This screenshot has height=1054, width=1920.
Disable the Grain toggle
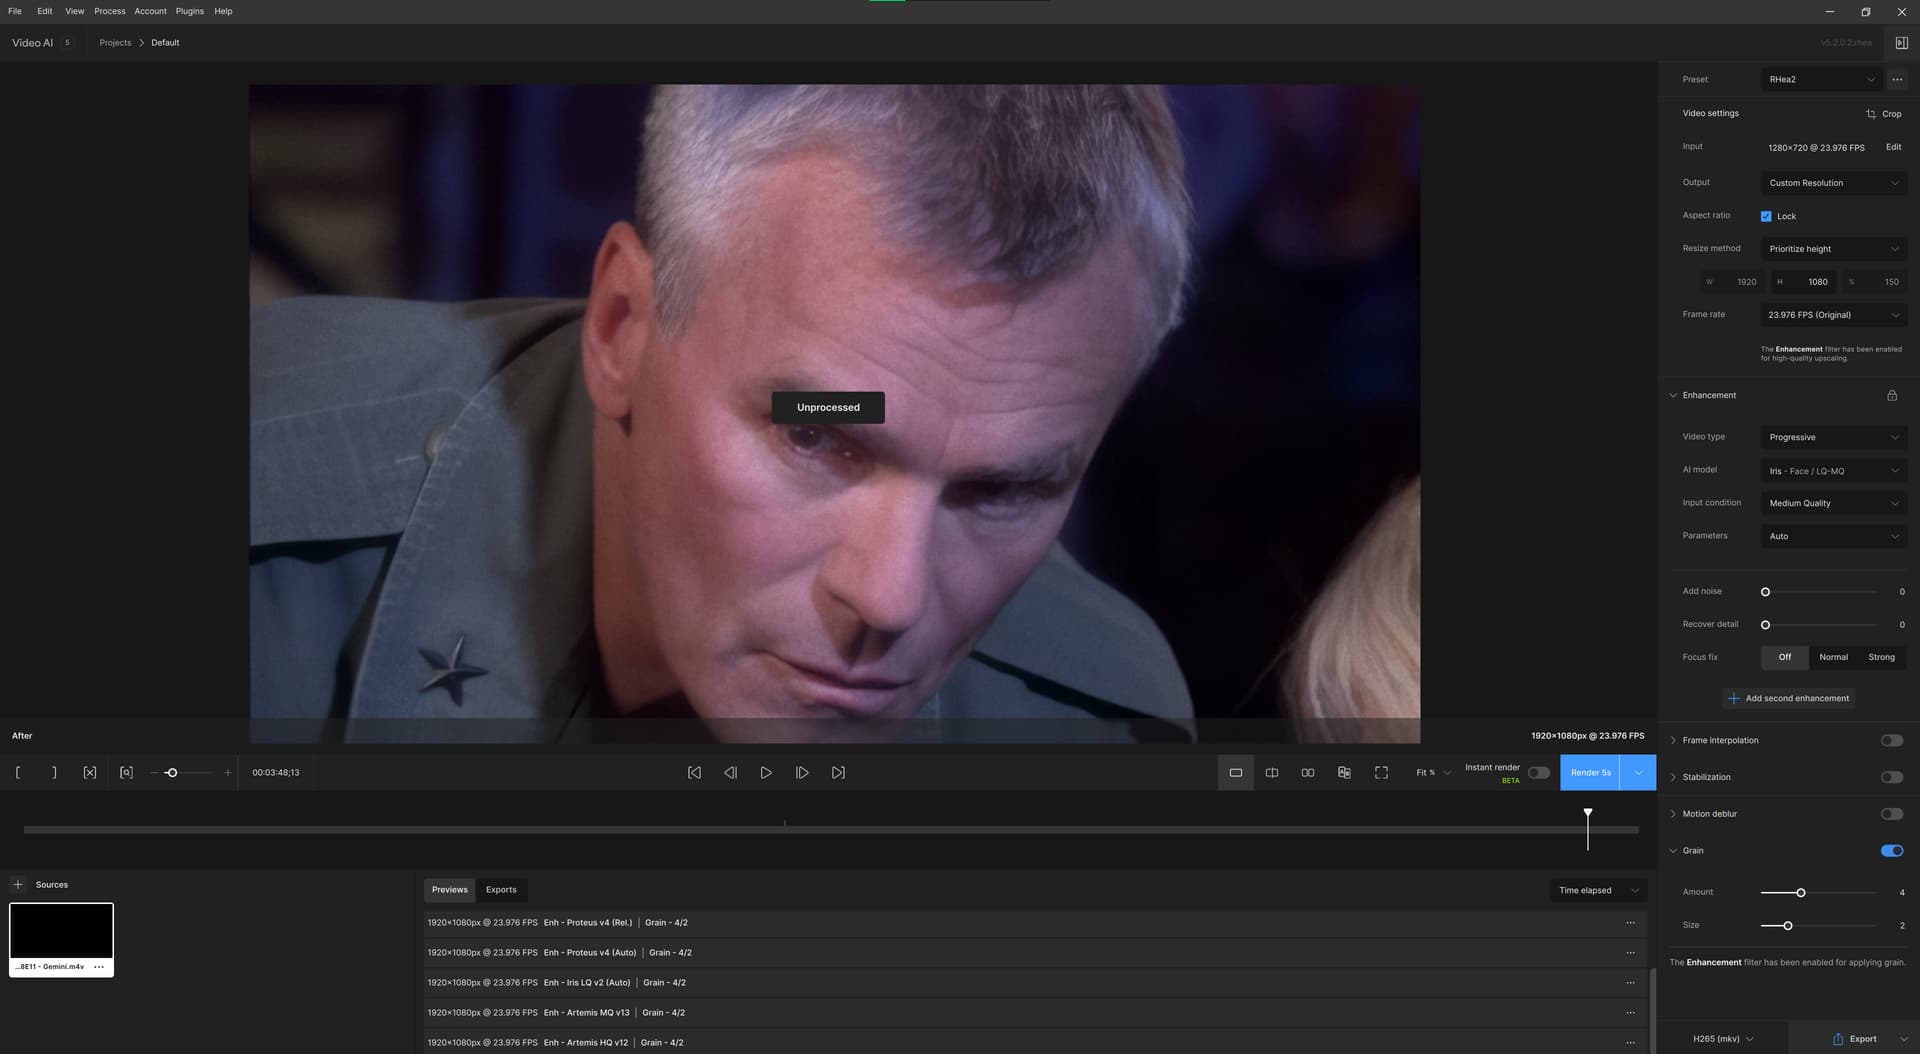point(1891,851)
